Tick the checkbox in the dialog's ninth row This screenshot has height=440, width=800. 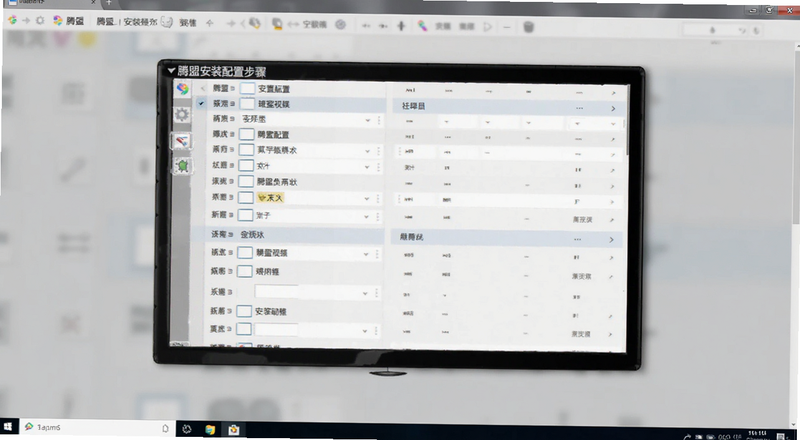(246, 215)
